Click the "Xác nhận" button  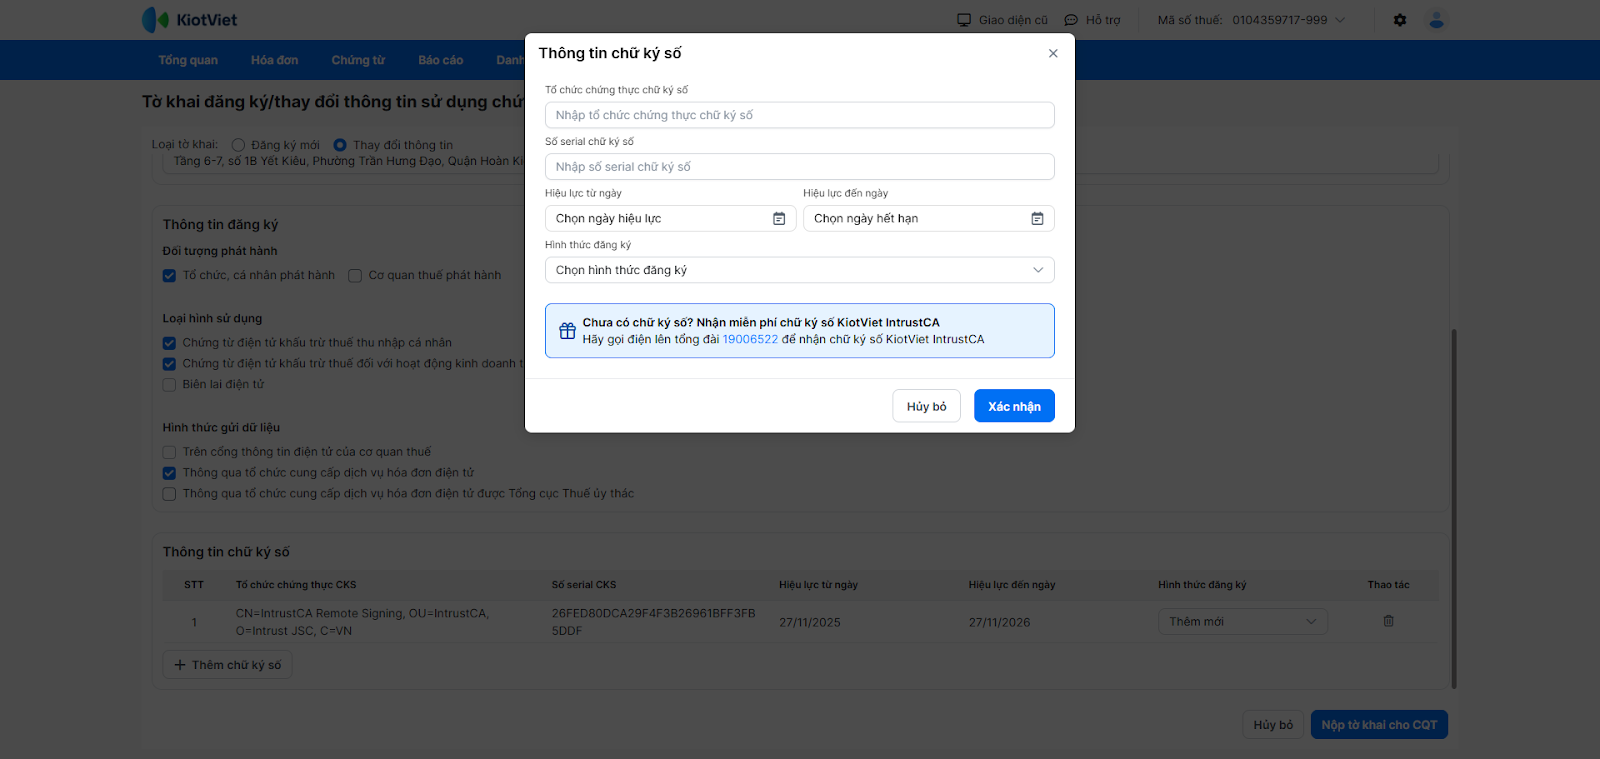1014,406
